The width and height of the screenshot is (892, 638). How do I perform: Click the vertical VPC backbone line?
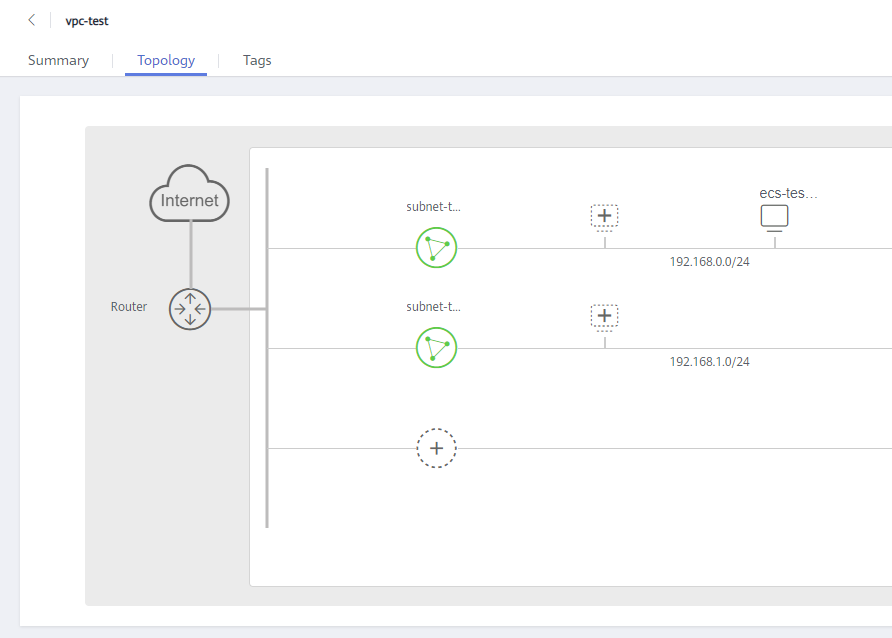pos(267,348)
